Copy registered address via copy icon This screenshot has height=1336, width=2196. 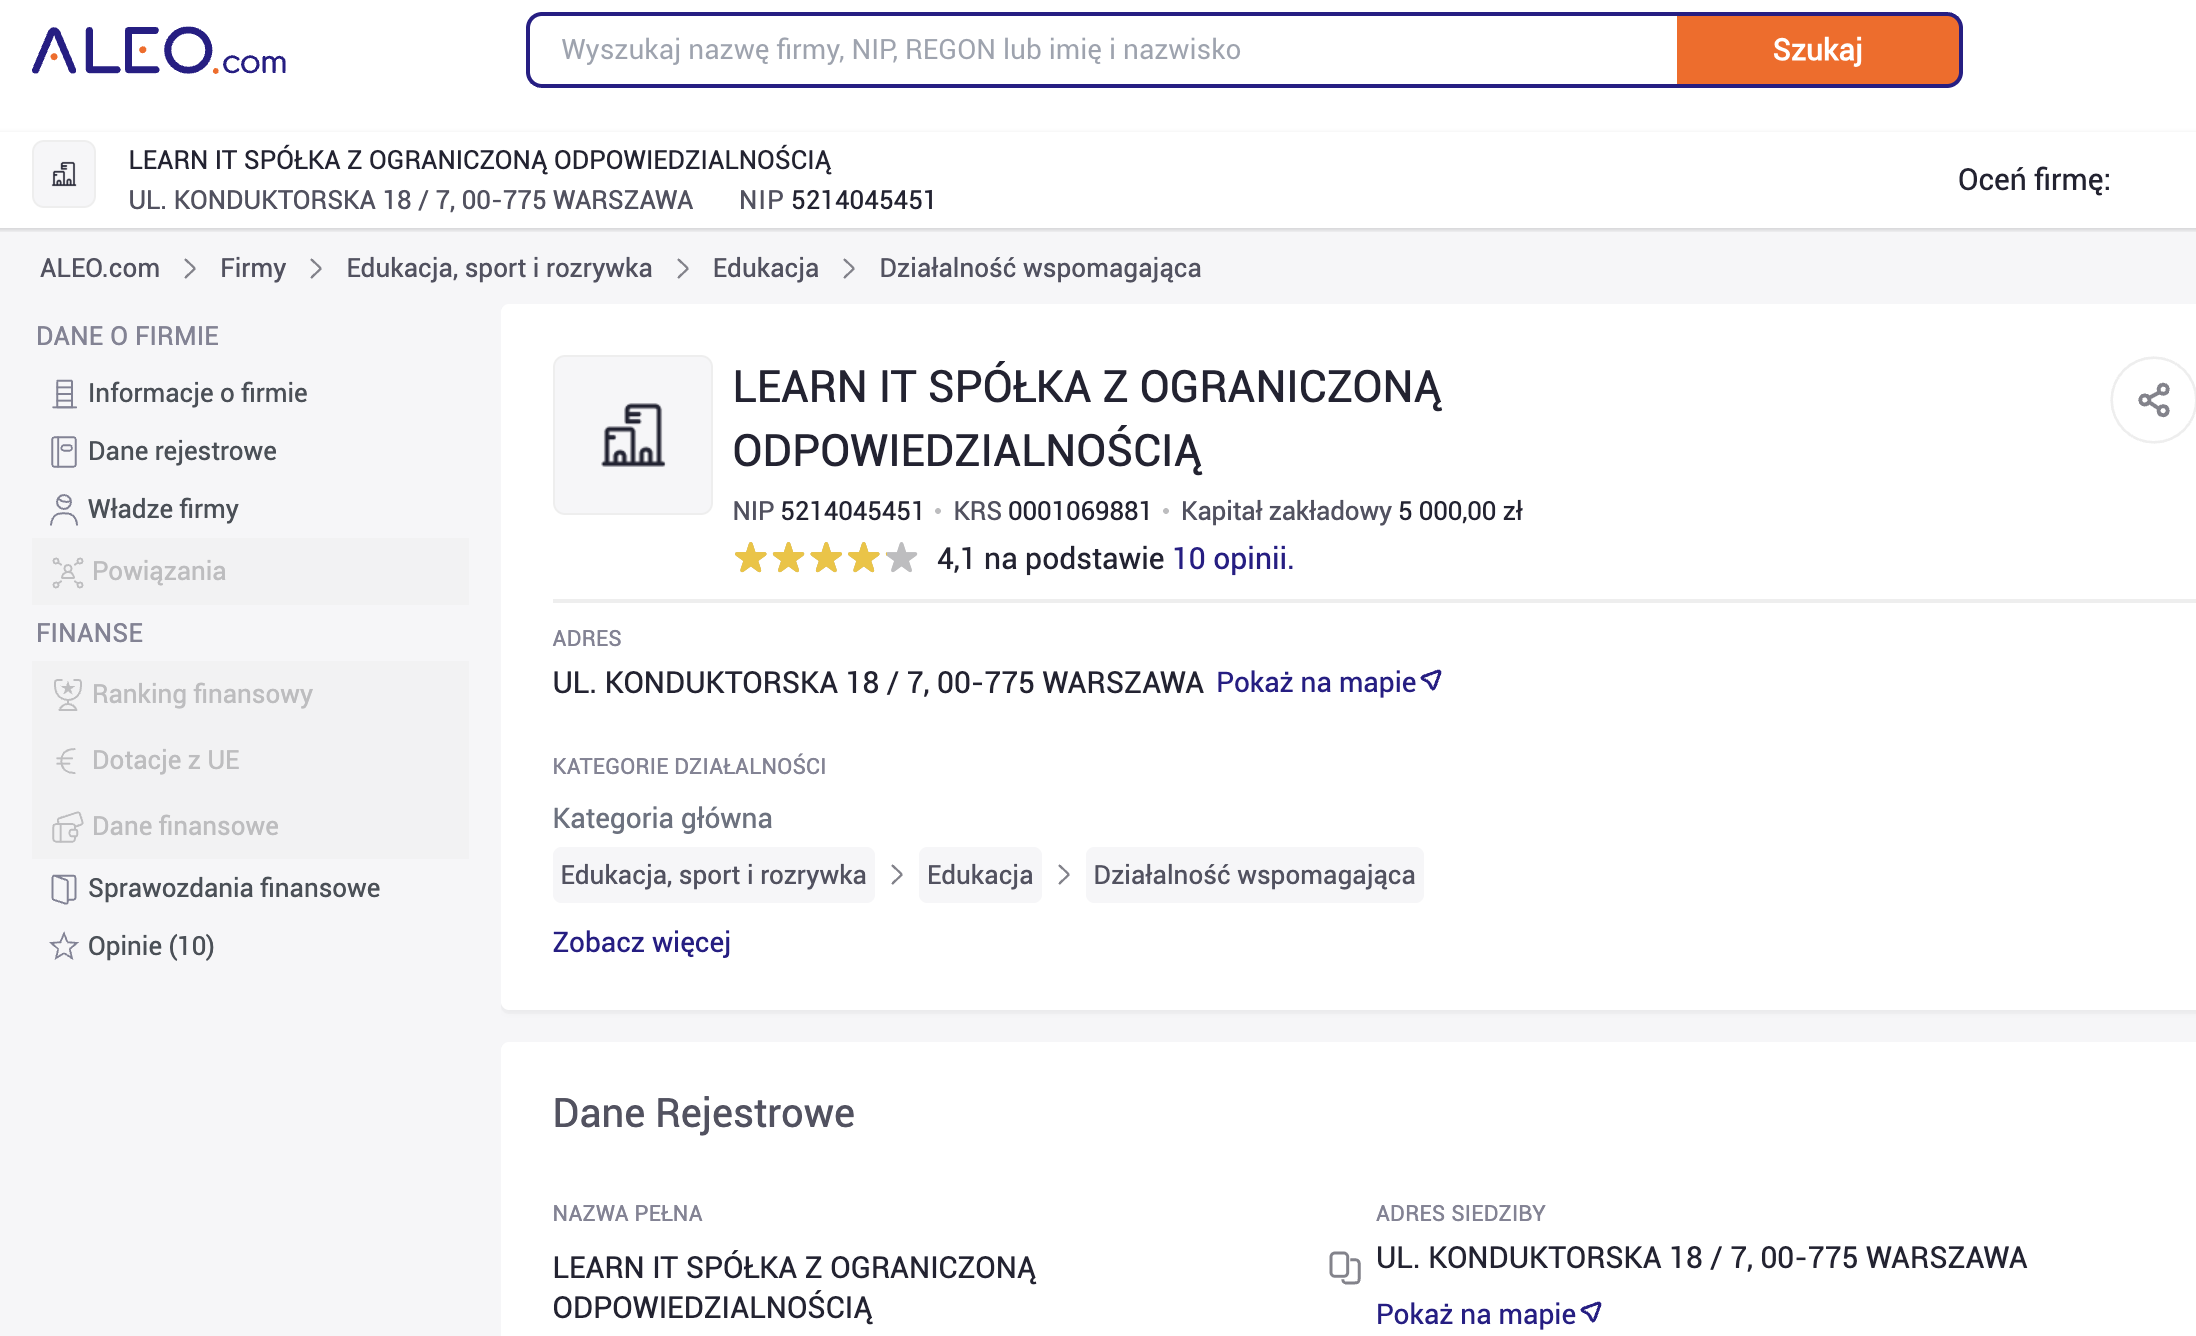coord(1345,1267)
